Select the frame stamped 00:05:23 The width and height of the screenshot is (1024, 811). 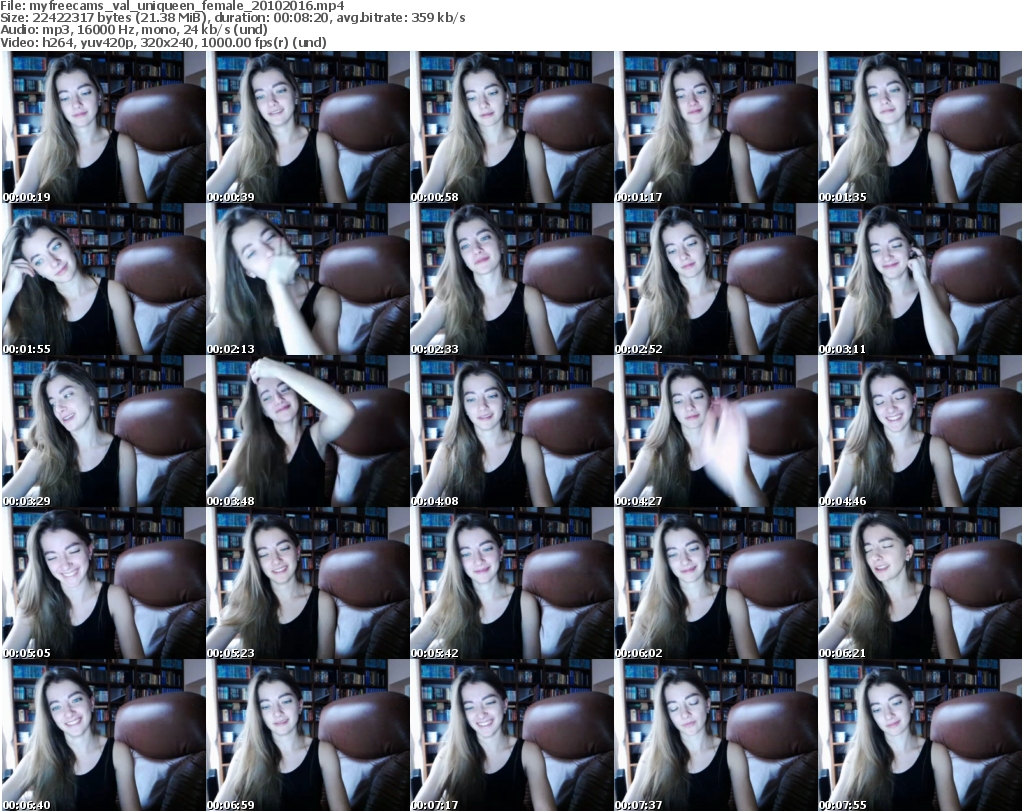[x=308, y=584]
